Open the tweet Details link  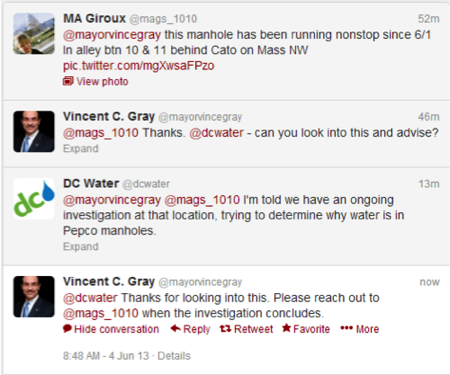coord(174,356)
